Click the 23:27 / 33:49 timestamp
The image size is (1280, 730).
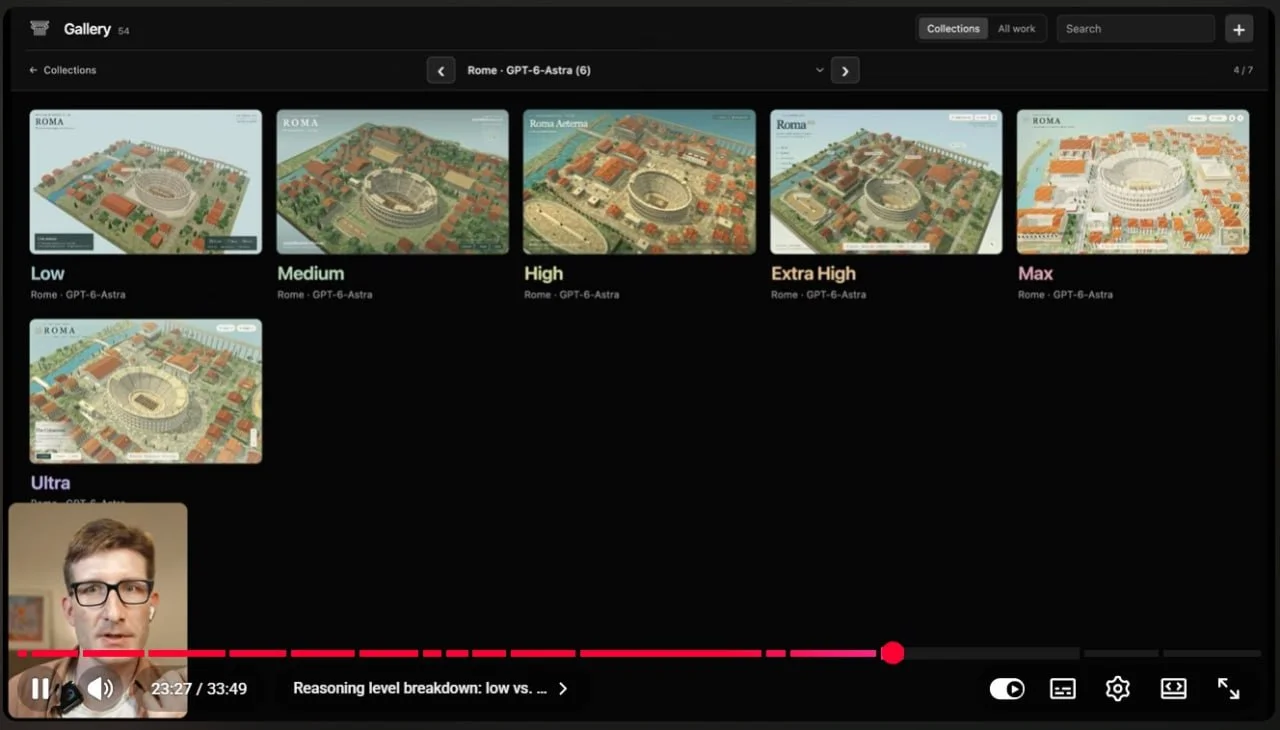pyautogui.click(x=199, y=688)
